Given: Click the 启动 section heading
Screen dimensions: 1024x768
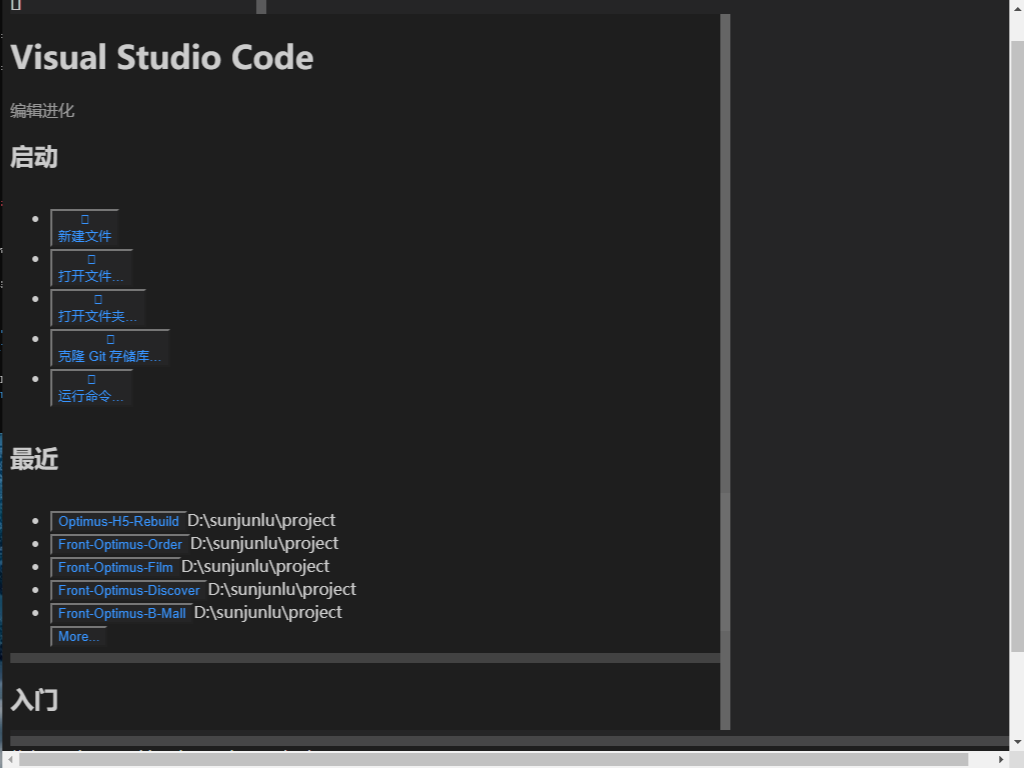Looking at the screenshot, I should click(x=34, y=157).
